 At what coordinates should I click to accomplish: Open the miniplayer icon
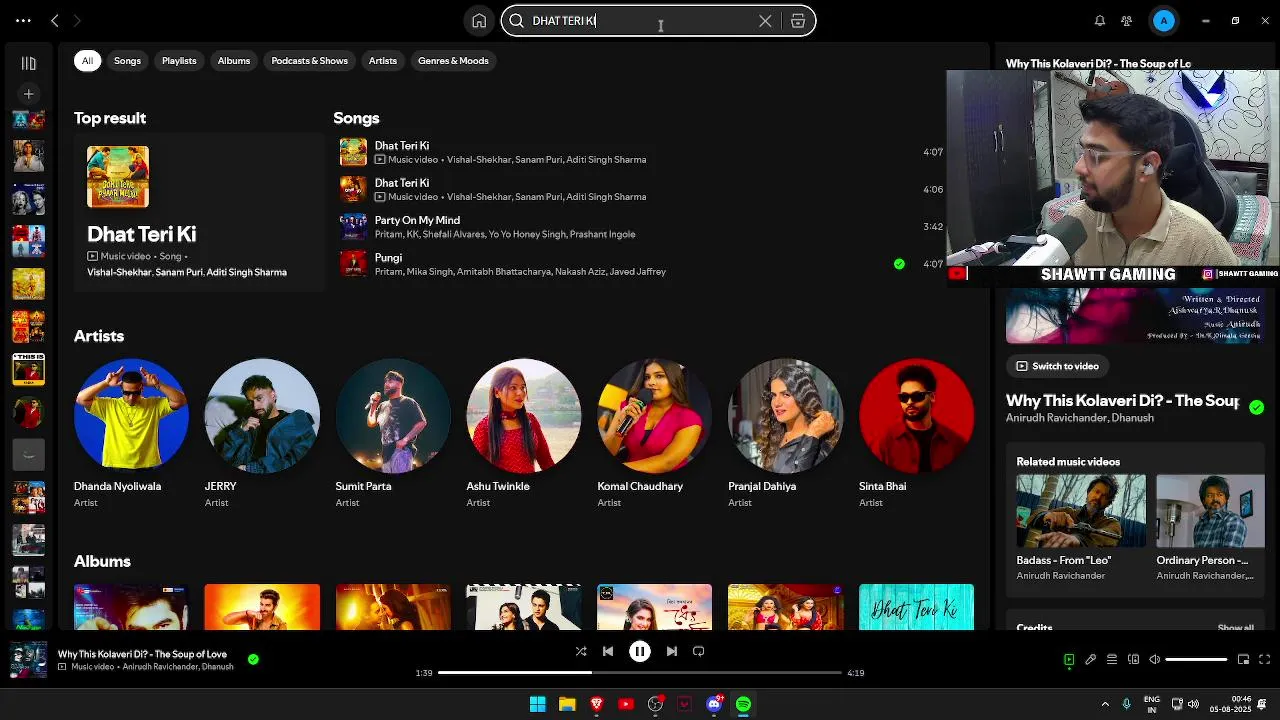tap(1243, 659)
